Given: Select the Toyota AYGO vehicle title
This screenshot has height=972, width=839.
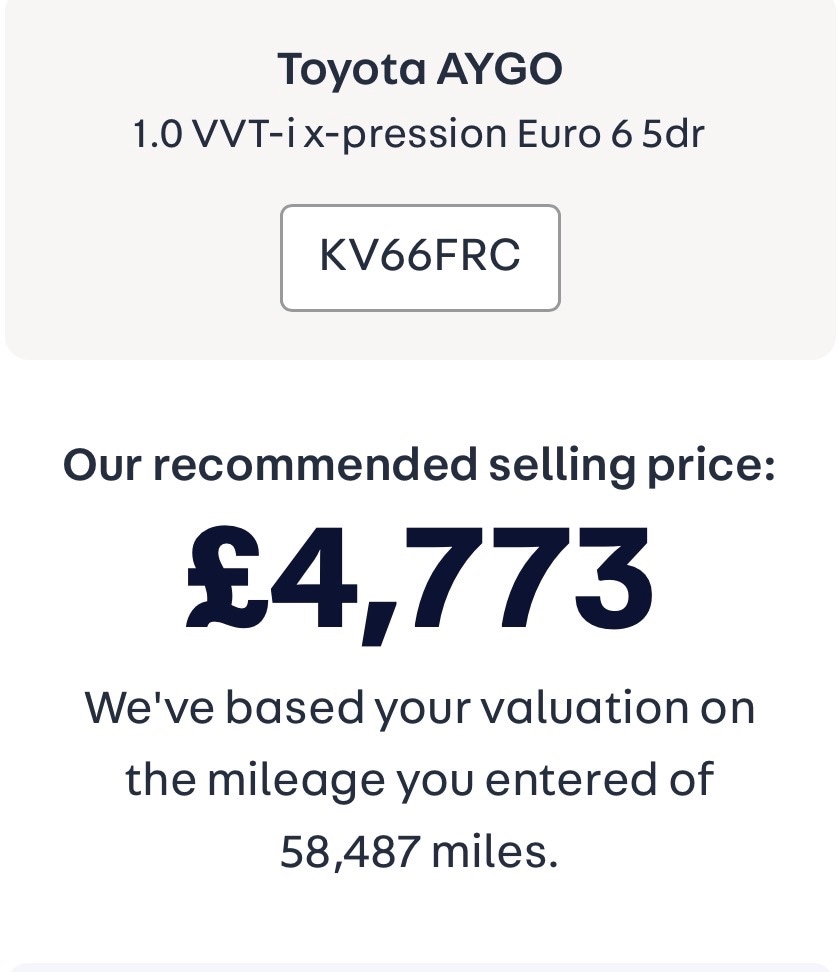Looking at the screenshot, I should pyautogui.click(x=420, y=69).
